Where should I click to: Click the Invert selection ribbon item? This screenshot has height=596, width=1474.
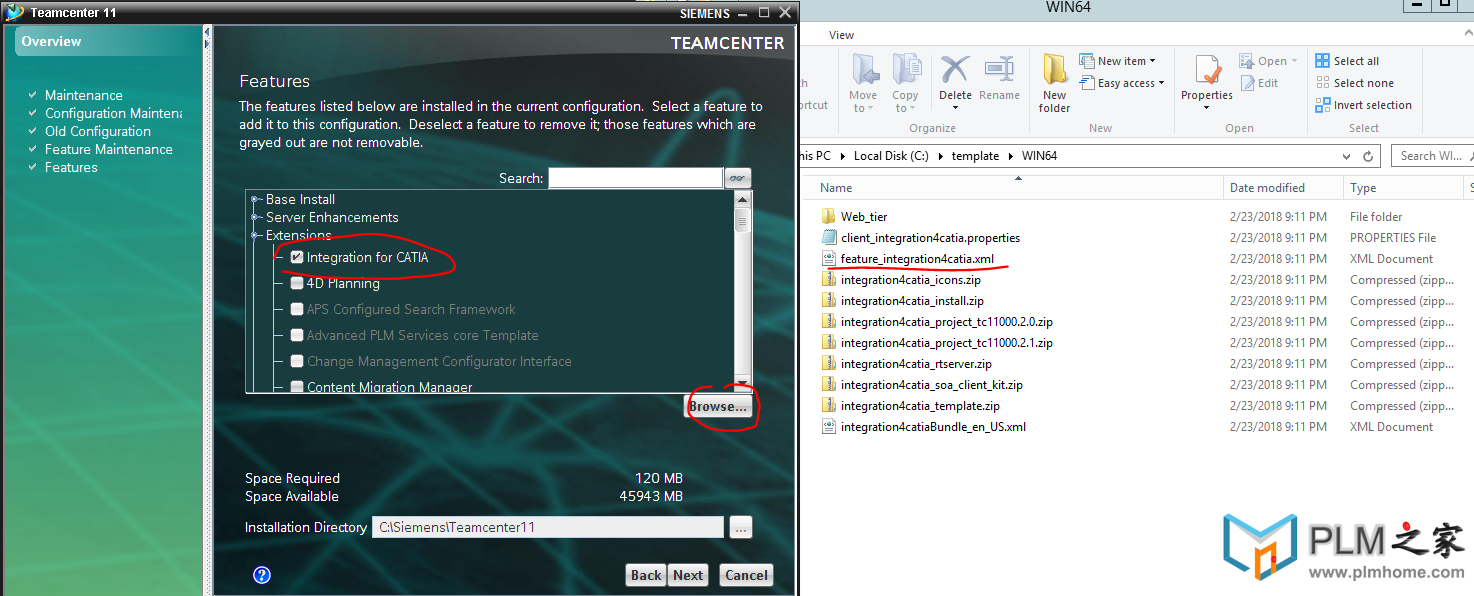(x=1363, y=105)
